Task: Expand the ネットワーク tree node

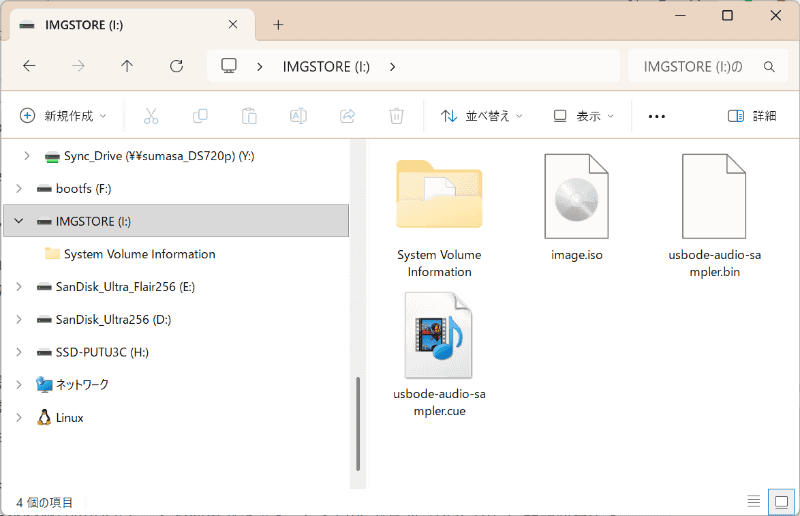Action: tap(19, 385)
